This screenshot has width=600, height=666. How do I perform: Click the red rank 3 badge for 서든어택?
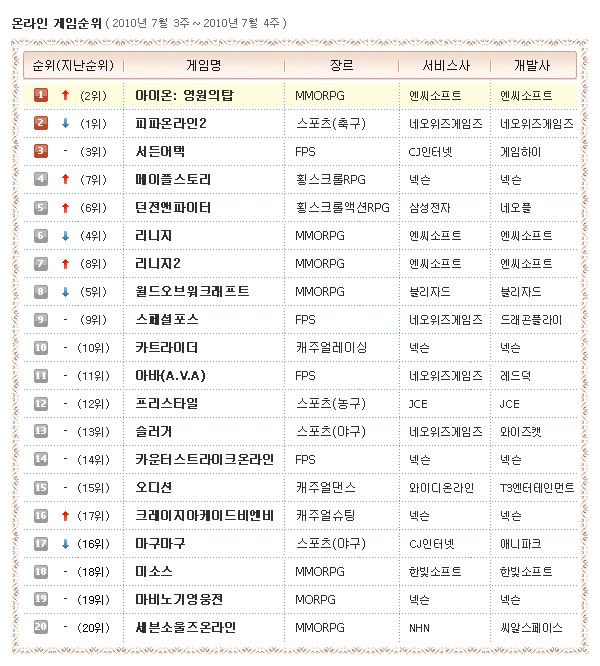tap(41, 151)
